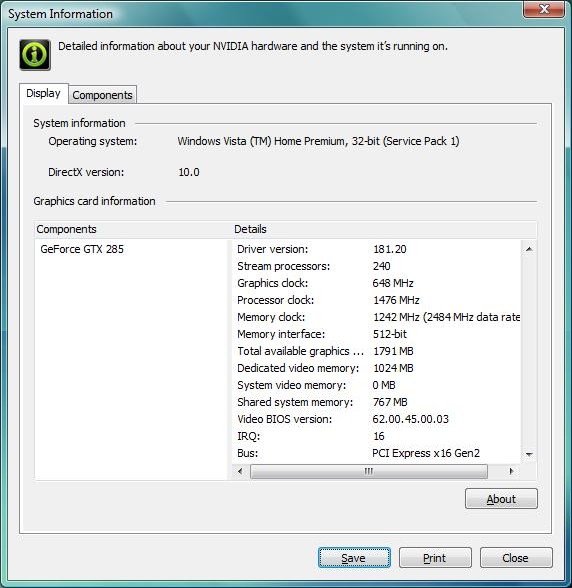Click the horizontal scrollbar thumb

(369, 471)
